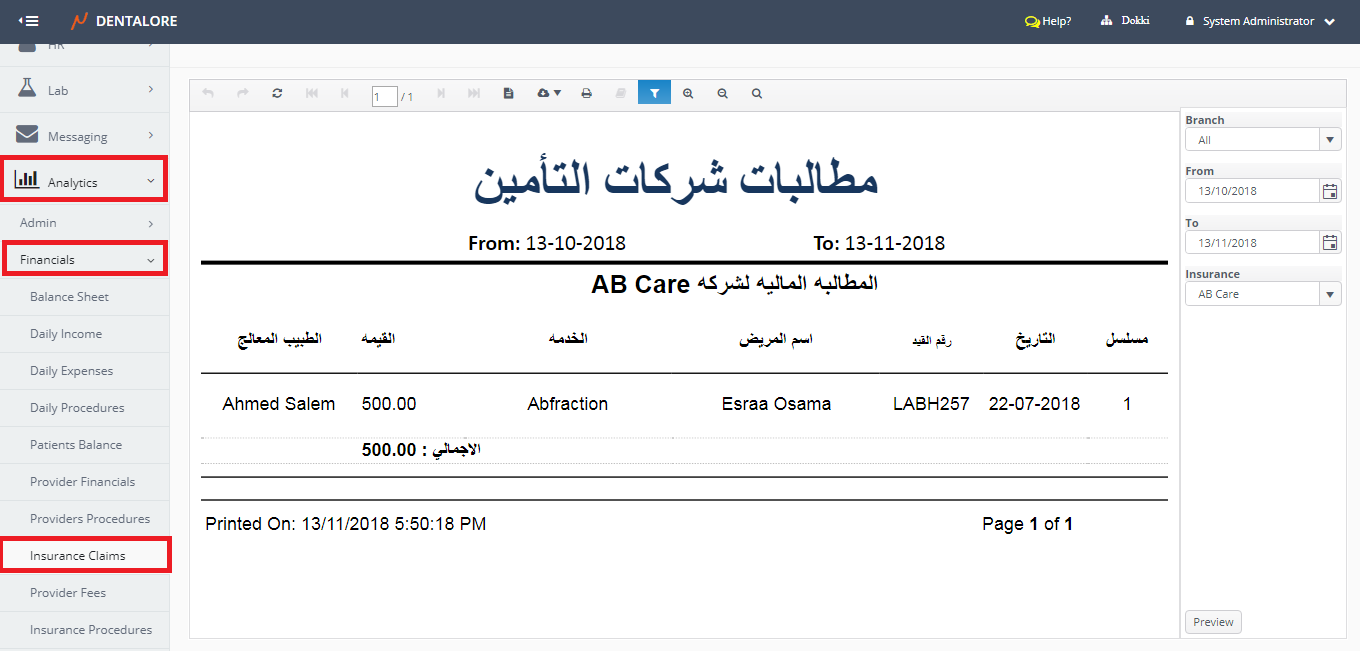Open the From date calendar picker
Image resolution: width=1360 pixels, height=651 pixels.
[x=1330, y=191]
